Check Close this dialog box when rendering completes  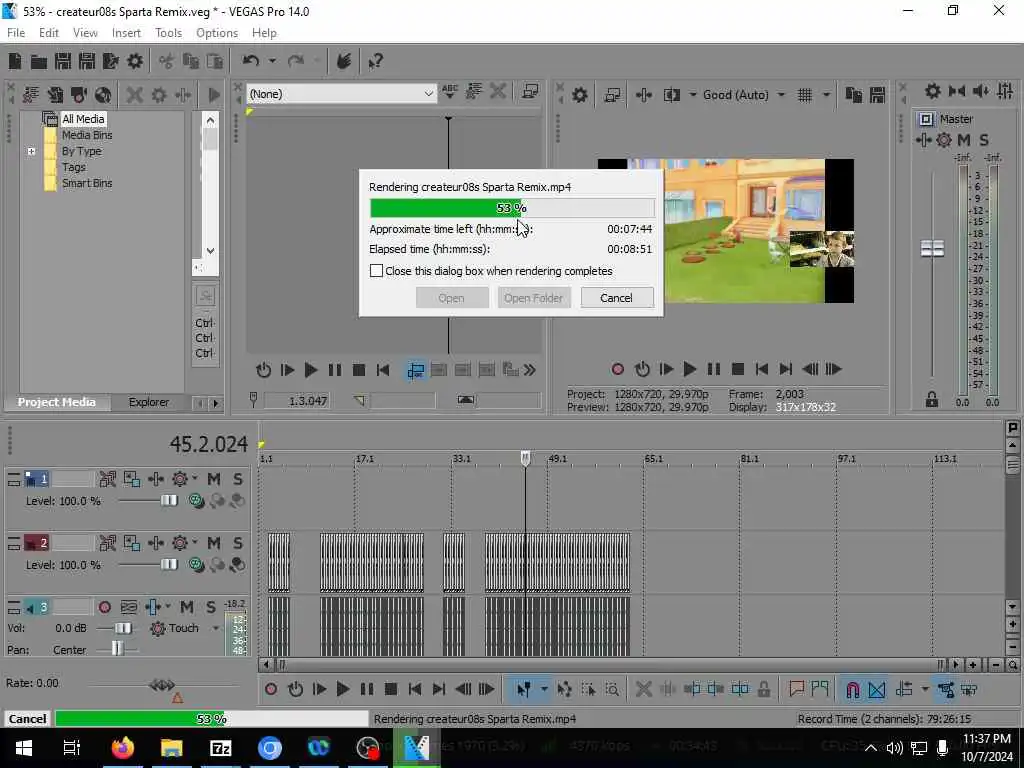(376, 270)
